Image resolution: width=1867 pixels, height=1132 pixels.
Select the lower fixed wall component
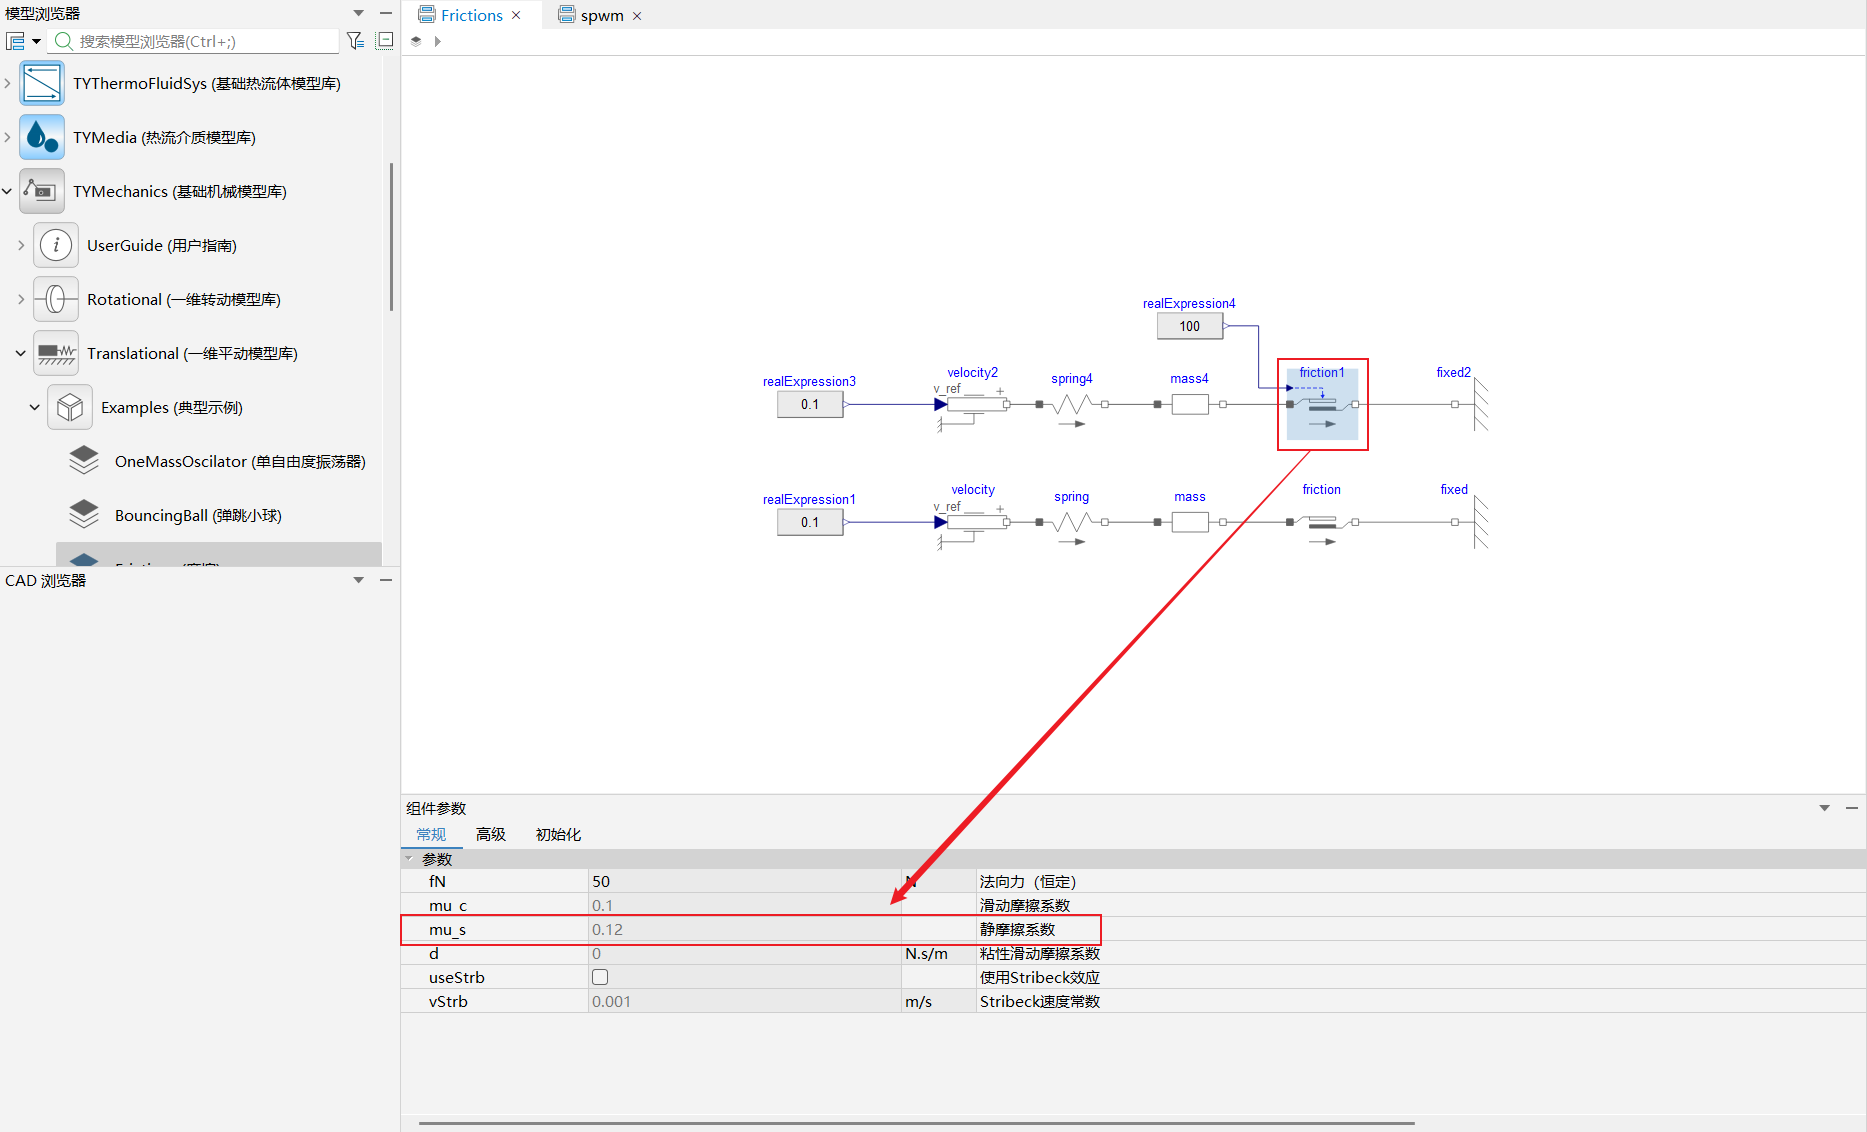coord(1470,522)
